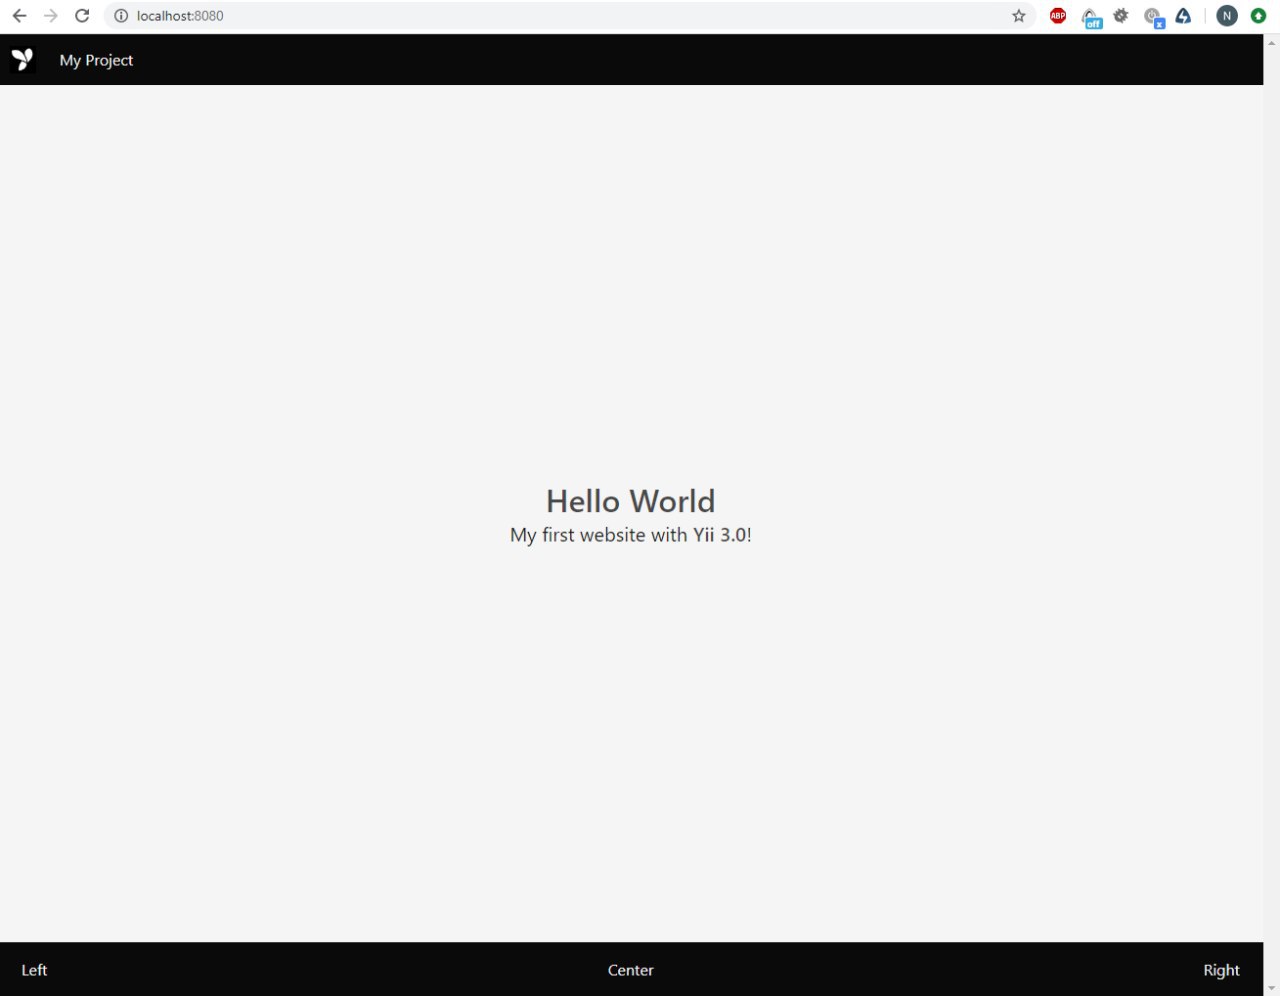Click the Right footer text
This screenshot has width=1280, height=996.
click(x=1221, y=970)
